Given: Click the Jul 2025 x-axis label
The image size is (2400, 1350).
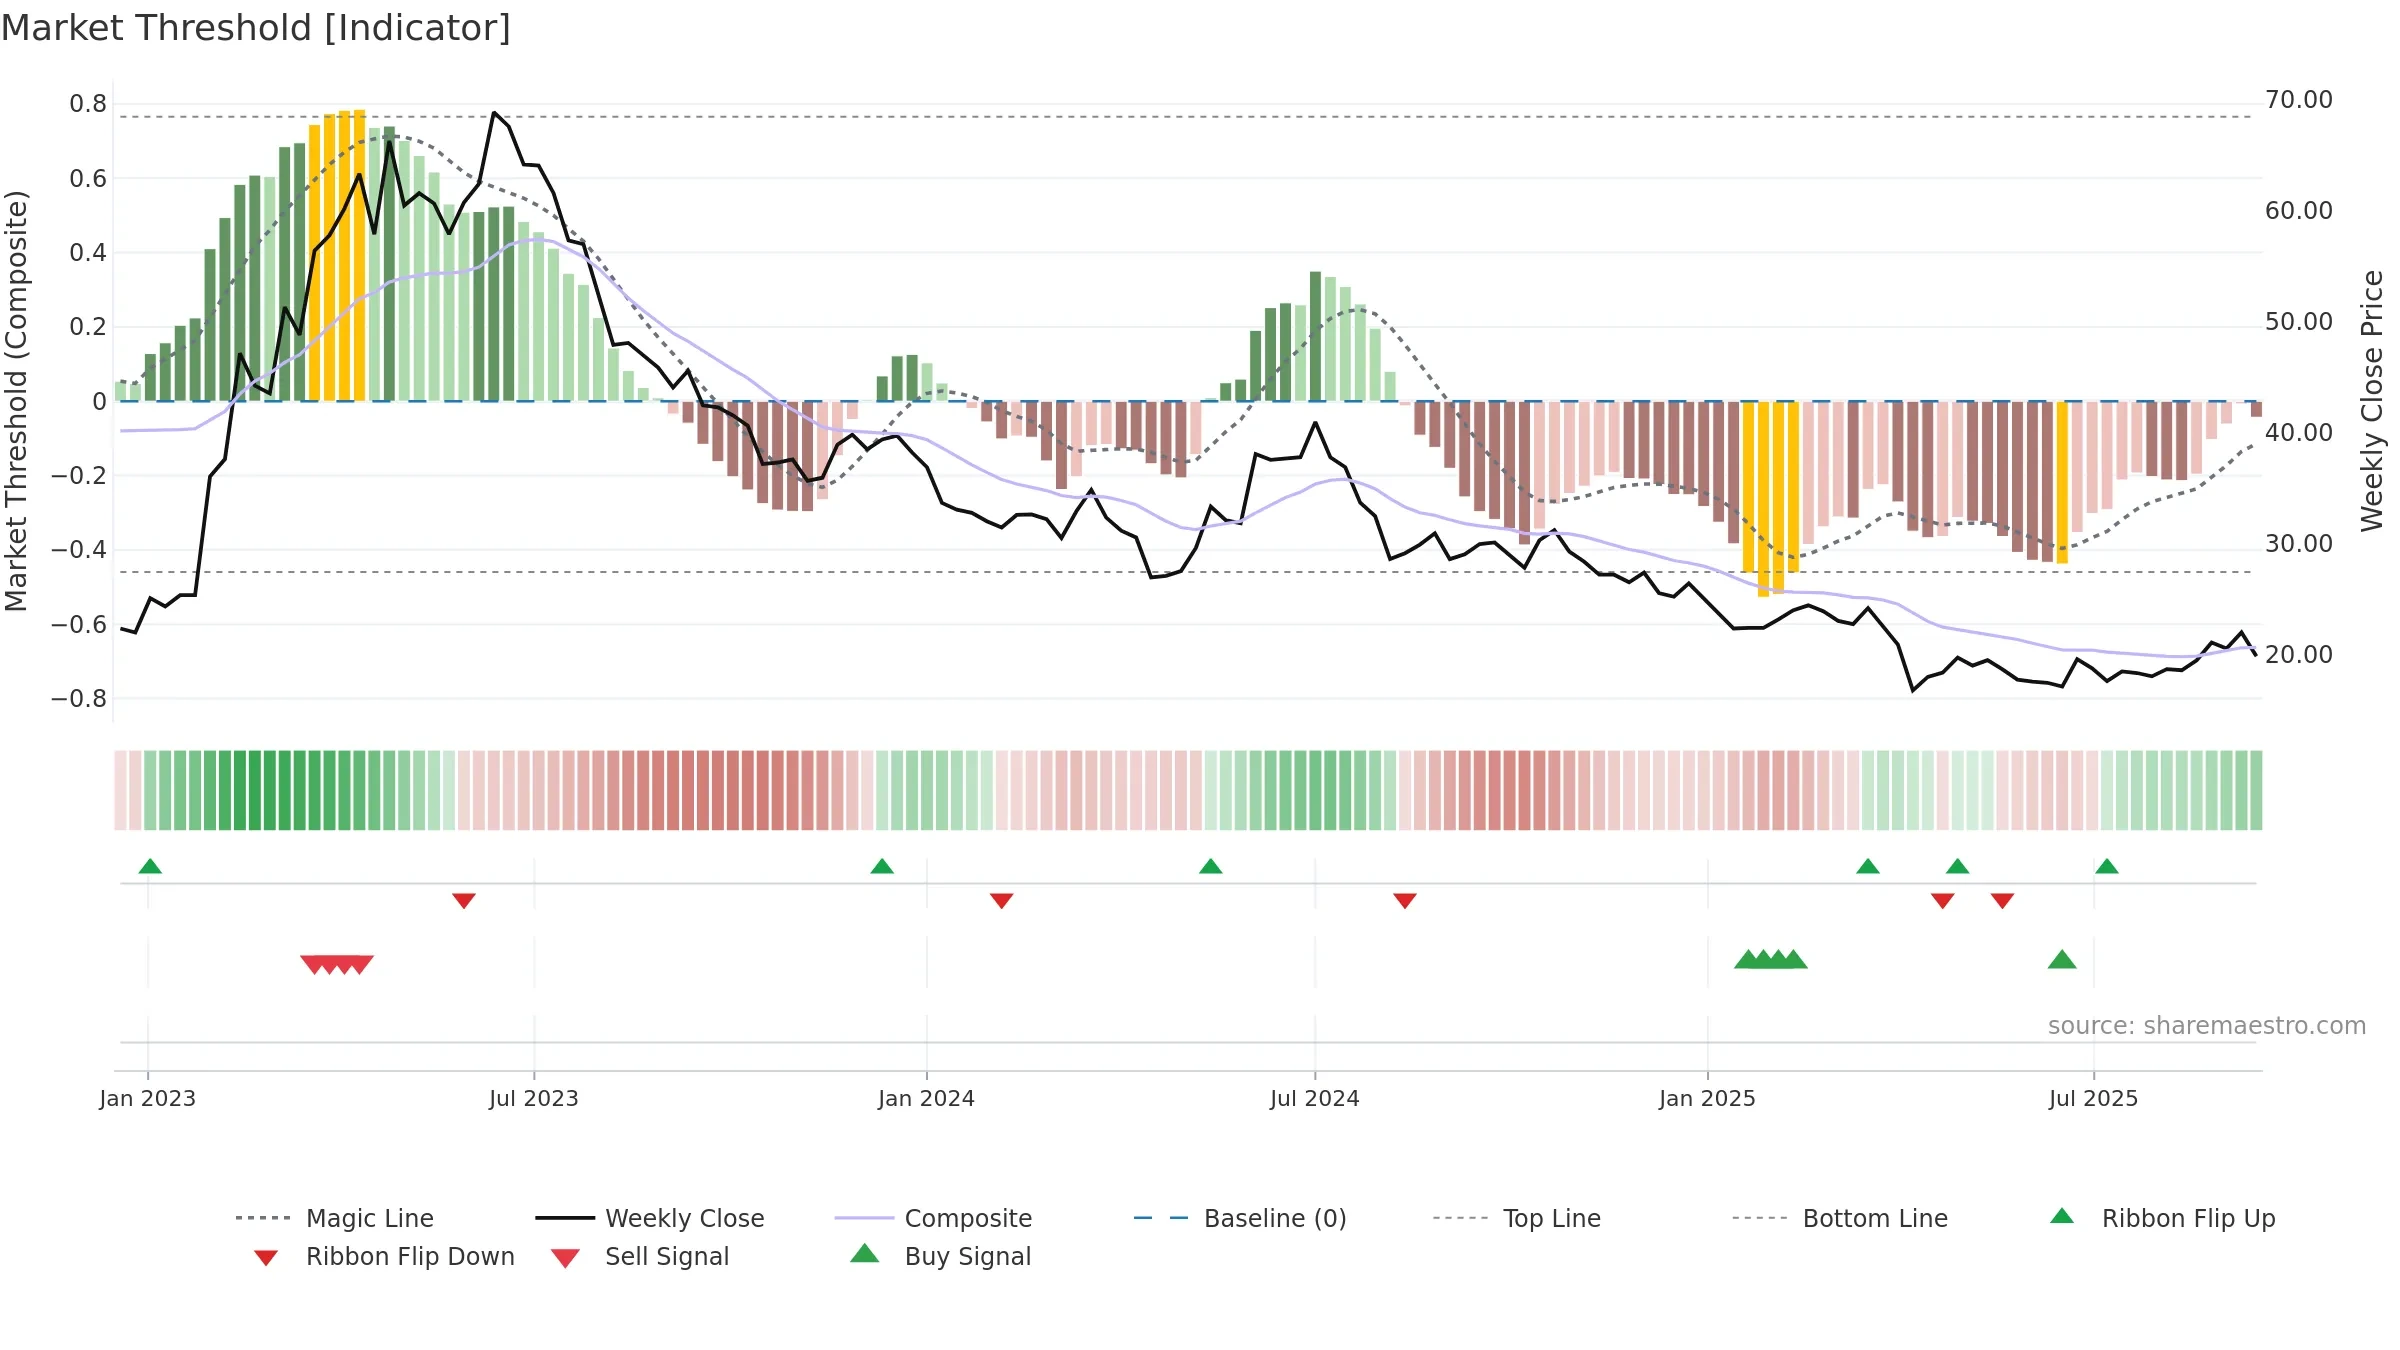Looking at the screenshot, I should (2094, 1098).
